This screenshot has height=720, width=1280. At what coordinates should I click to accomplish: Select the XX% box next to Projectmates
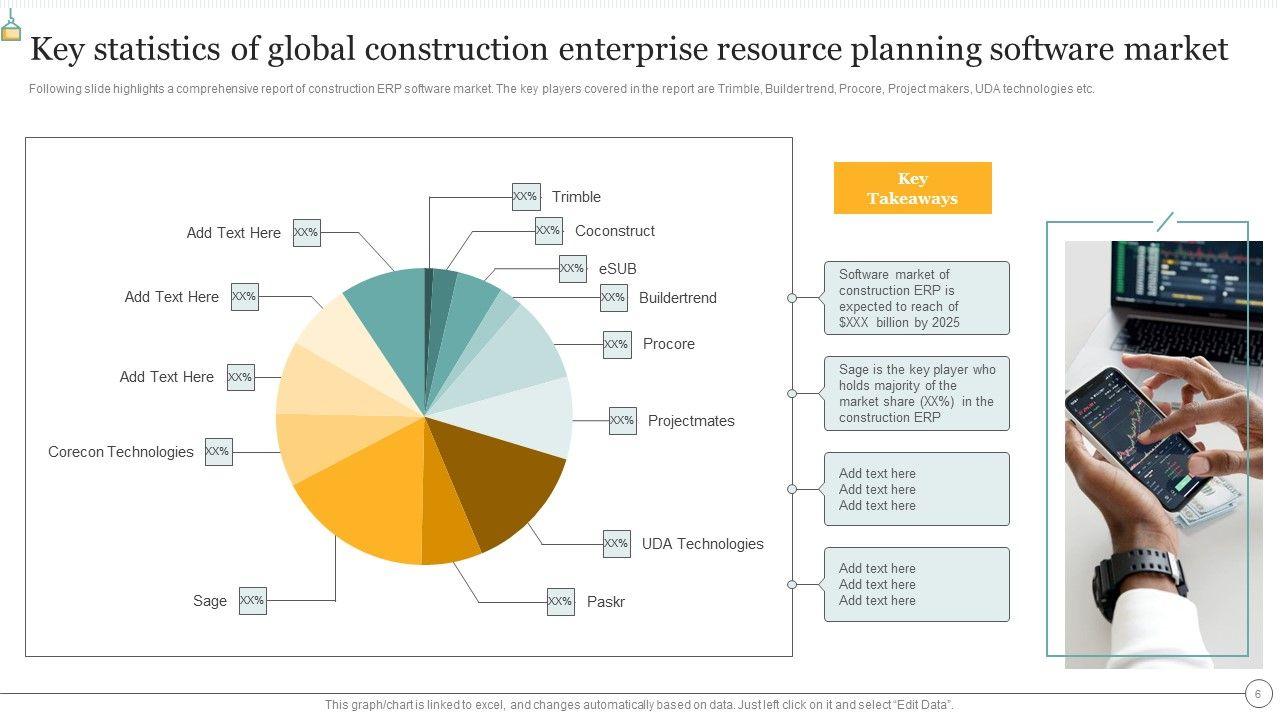(622, 421)
